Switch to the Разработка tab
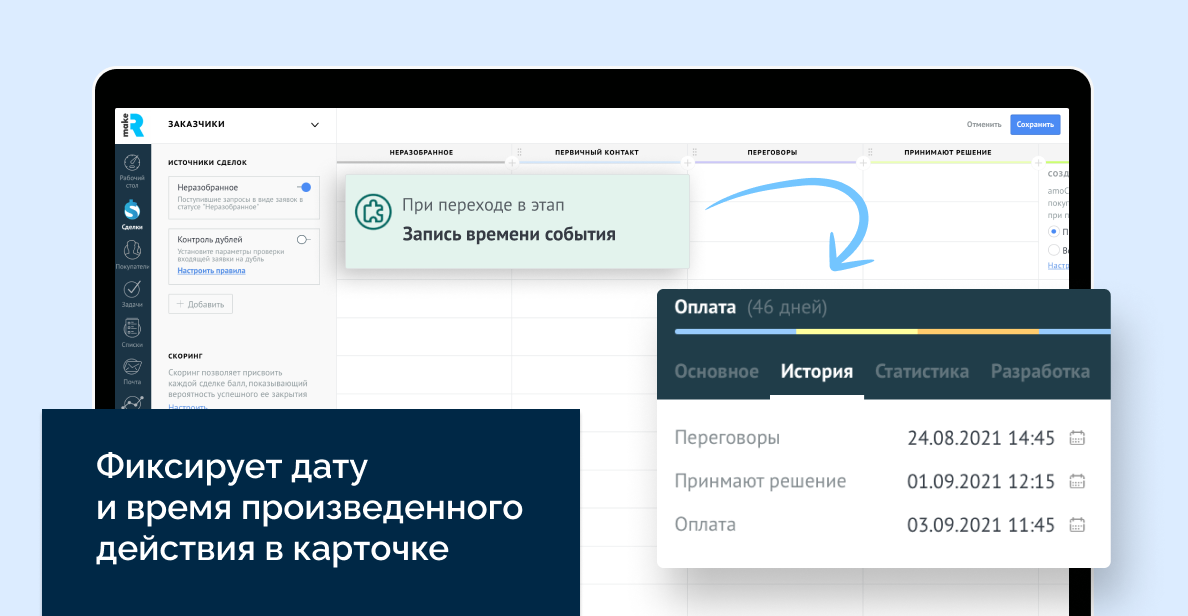 pyautogui.click(x=1040, y=371)
